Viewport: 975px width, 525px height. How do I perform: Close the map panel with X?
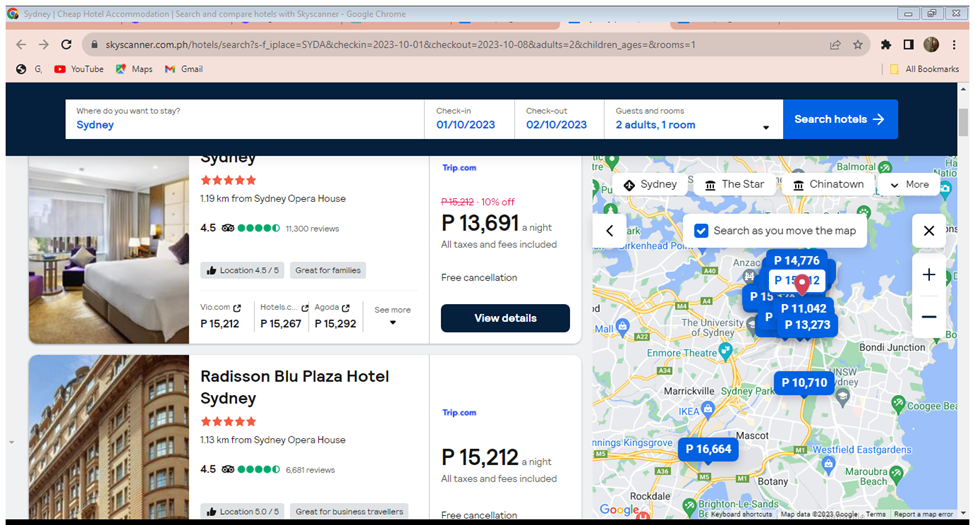(x=928, y=231)
